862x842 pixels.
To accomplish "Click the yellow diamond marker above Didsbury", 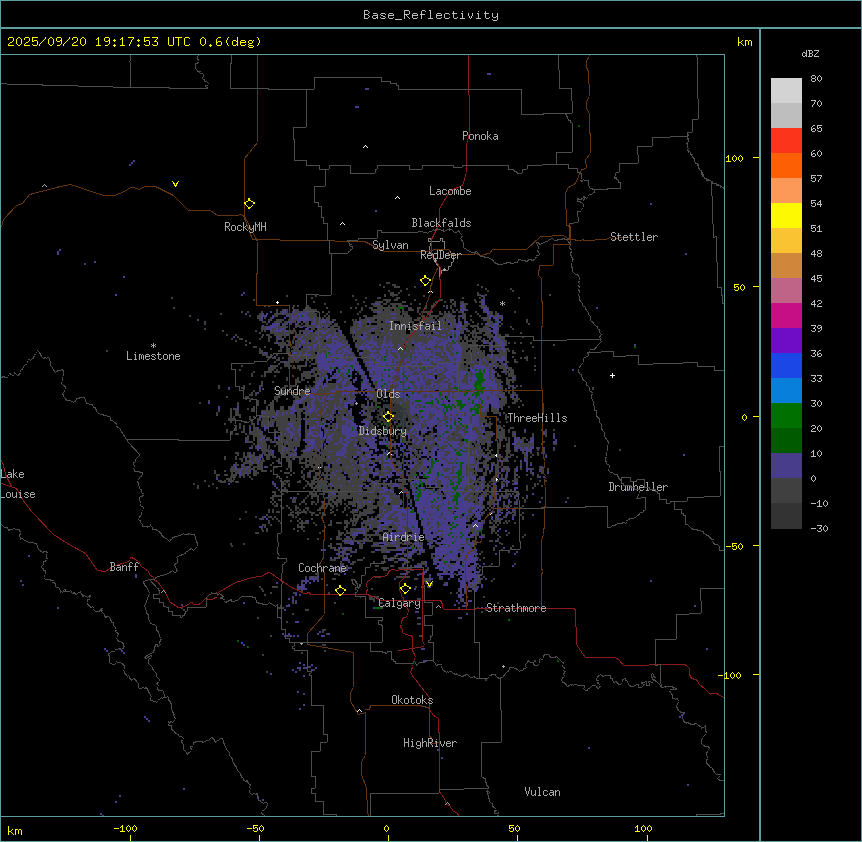I will [x=388, y=416].
